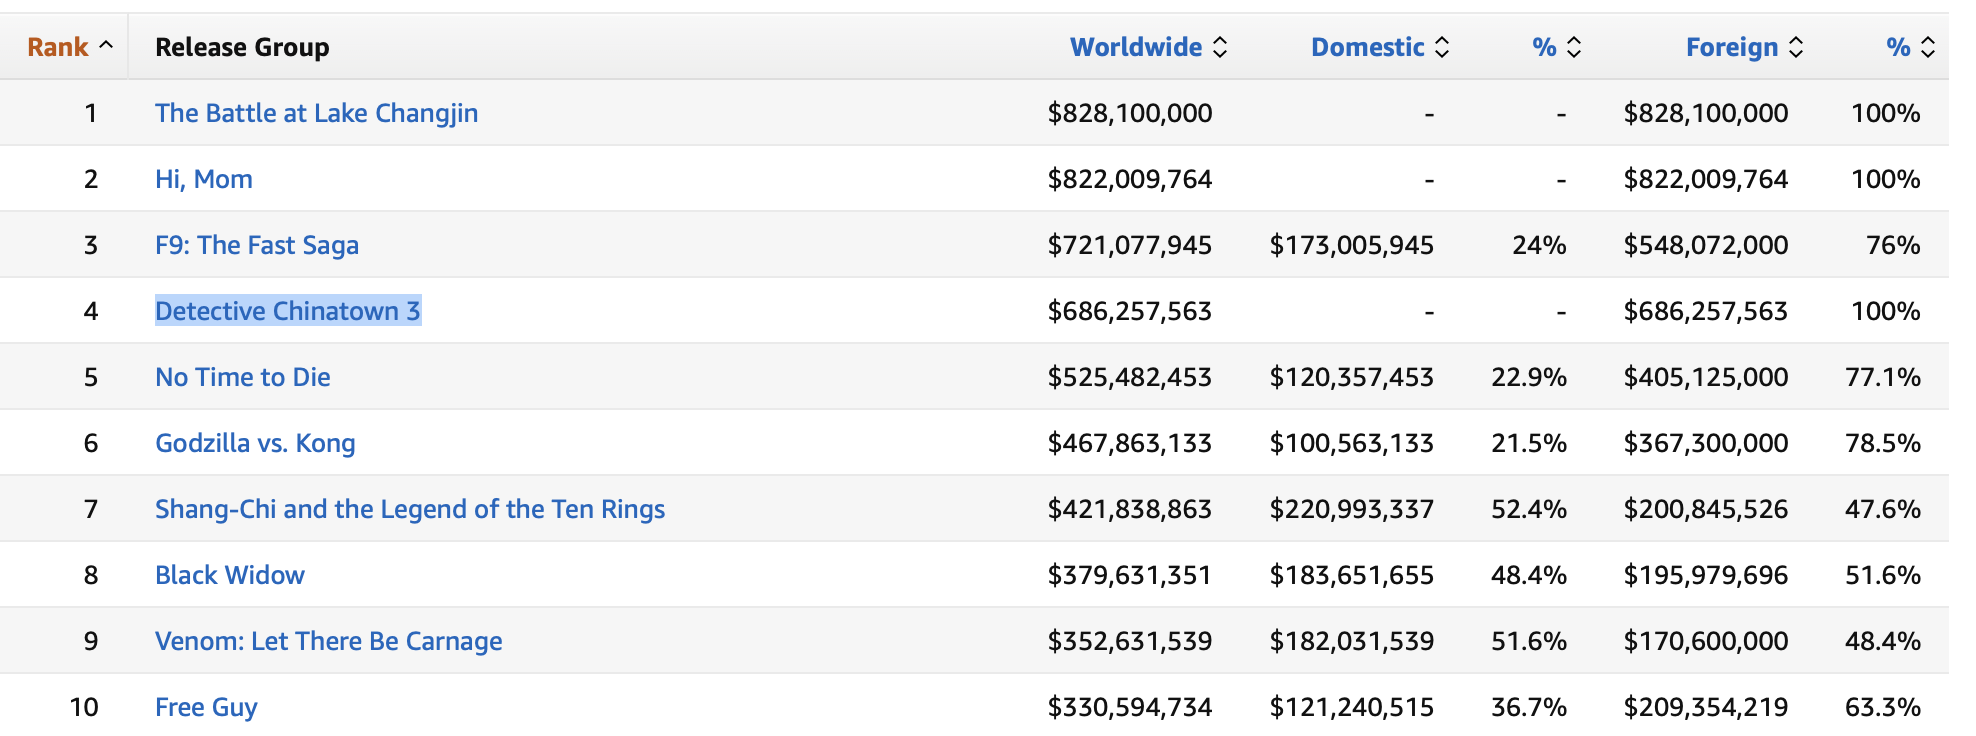Image resolution: width=1976 pixels, height=736 pixels.
Task: Open Shang-Chi and the Legend link
Action: (410, 509)
